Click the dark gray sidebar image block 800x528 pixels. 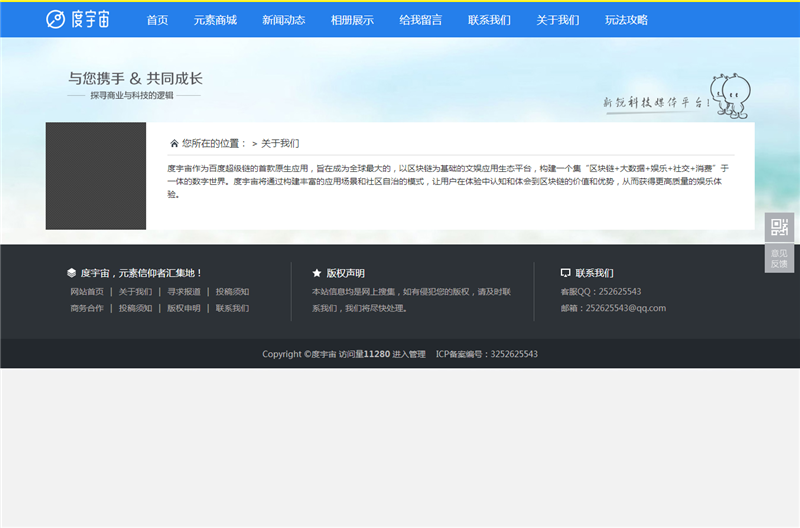pyautogui.click(x=96, y=176)
